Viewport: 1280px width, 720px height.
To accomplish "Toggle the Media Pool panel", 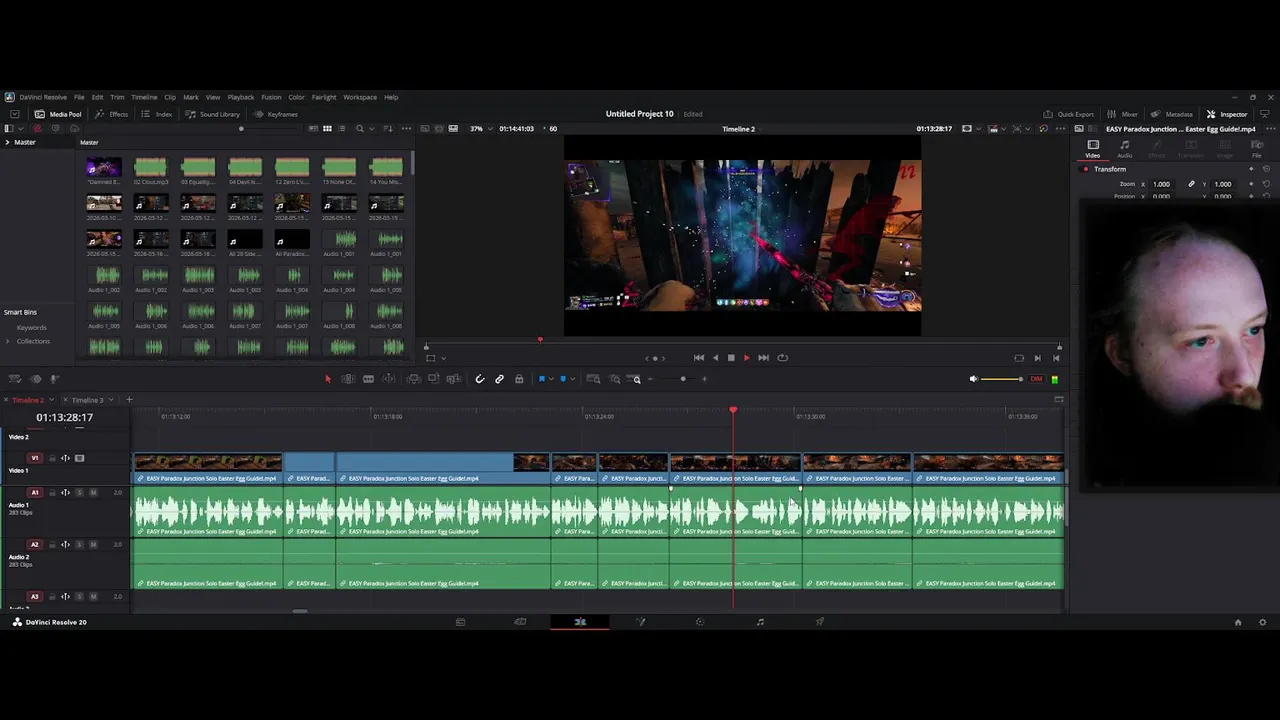I will (x=58, y=114).
